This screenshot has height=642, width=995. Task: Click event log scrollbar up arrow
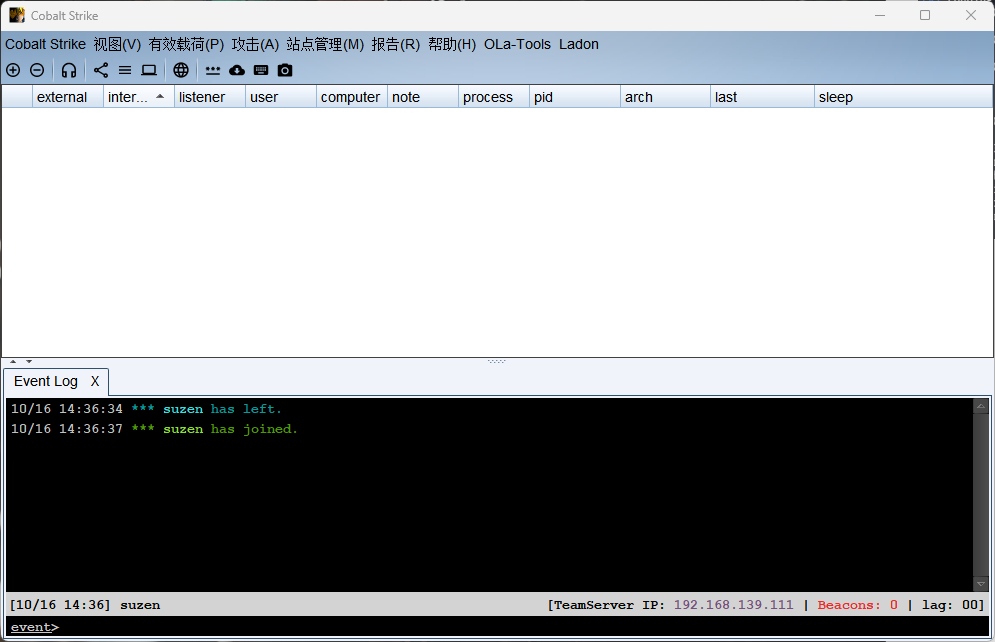(x=980, y=406)
